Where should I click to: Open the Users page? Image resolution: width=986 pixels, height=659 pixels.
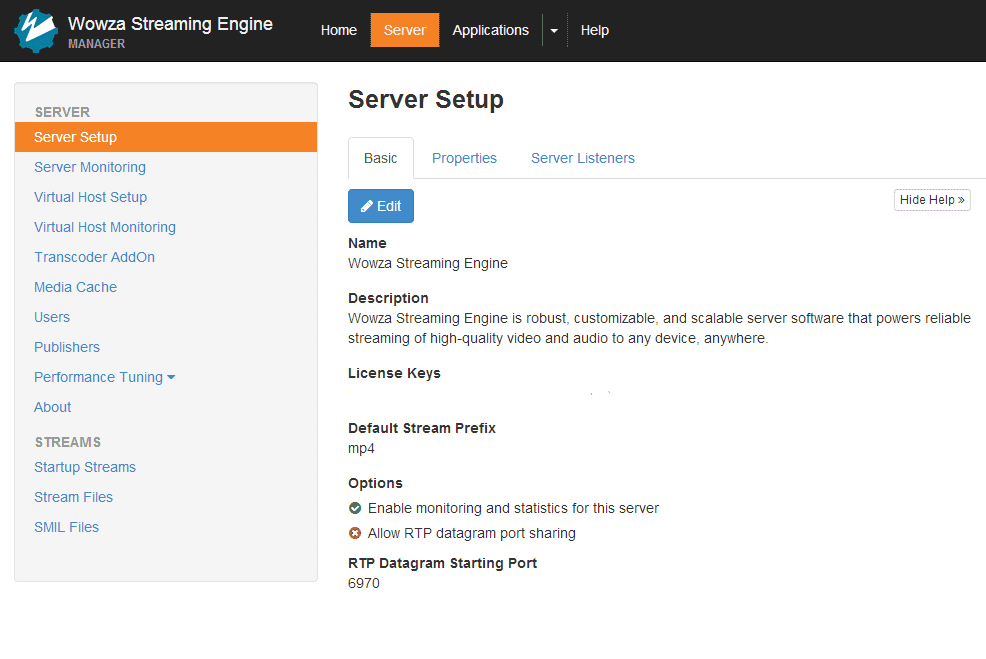[52, 318]
